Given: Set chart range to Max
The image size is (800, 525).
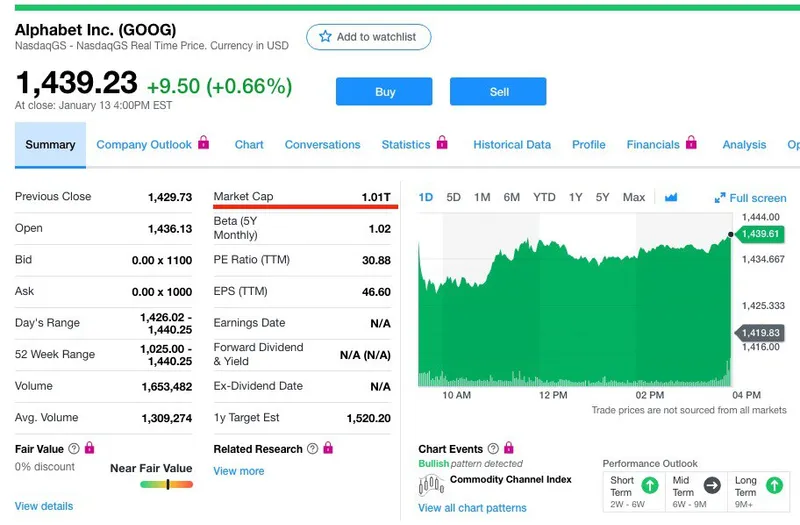Looking at the screenshot, I should coord(634,197).
